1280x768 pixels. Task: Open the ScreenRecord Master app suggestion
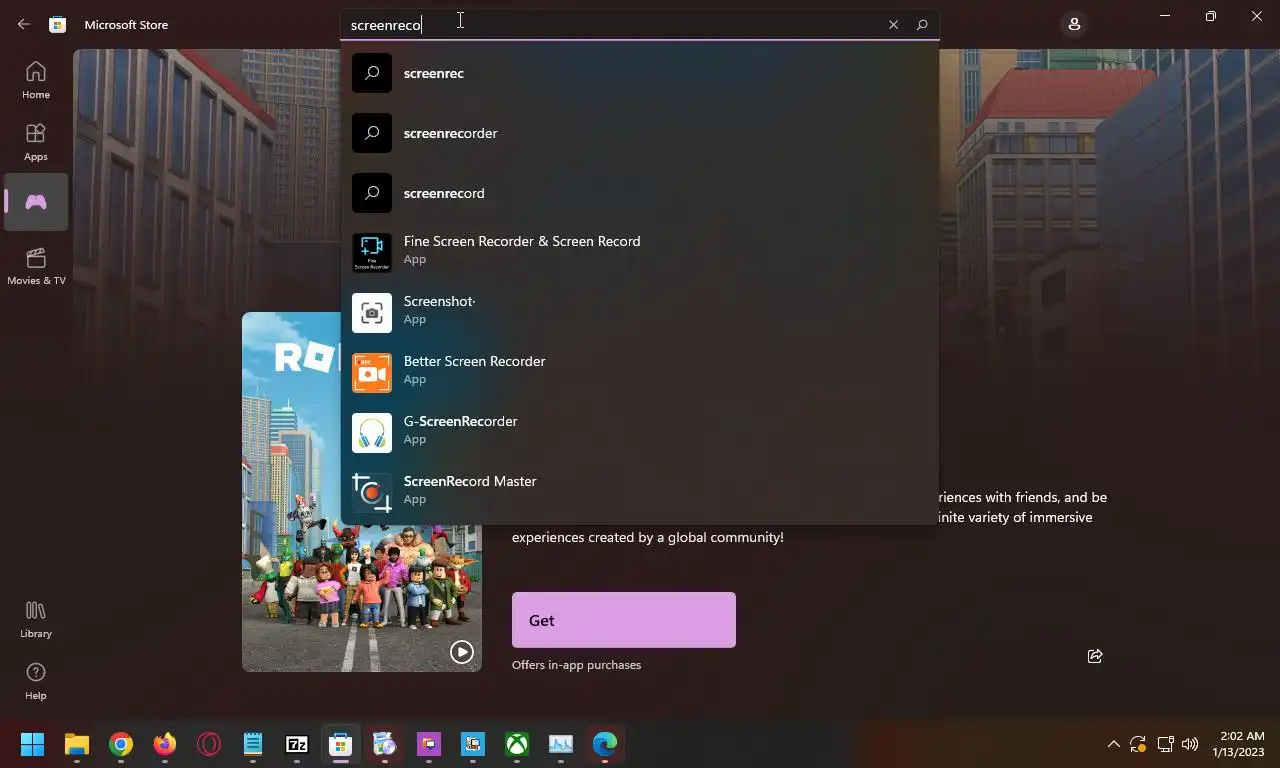click(x=640, y=492)
